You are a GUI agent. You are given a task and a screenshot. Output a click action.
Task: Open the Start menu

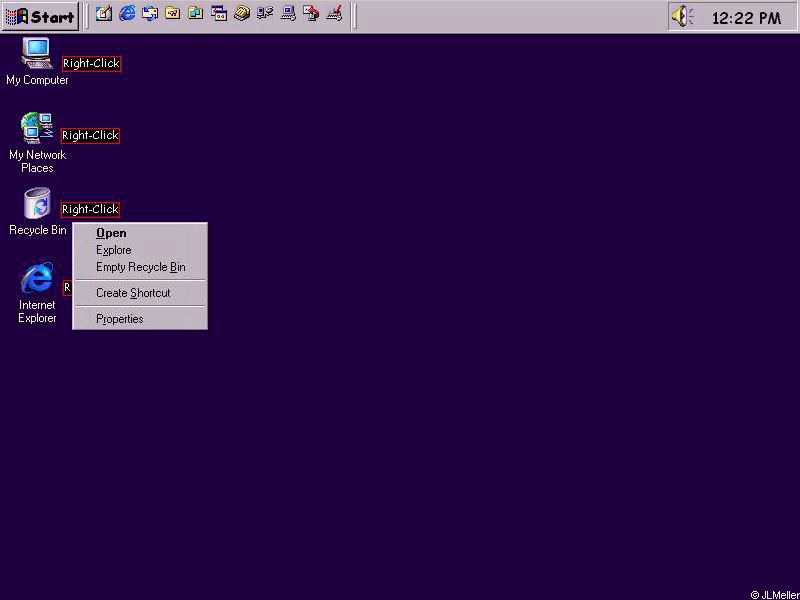click(40, 16)
